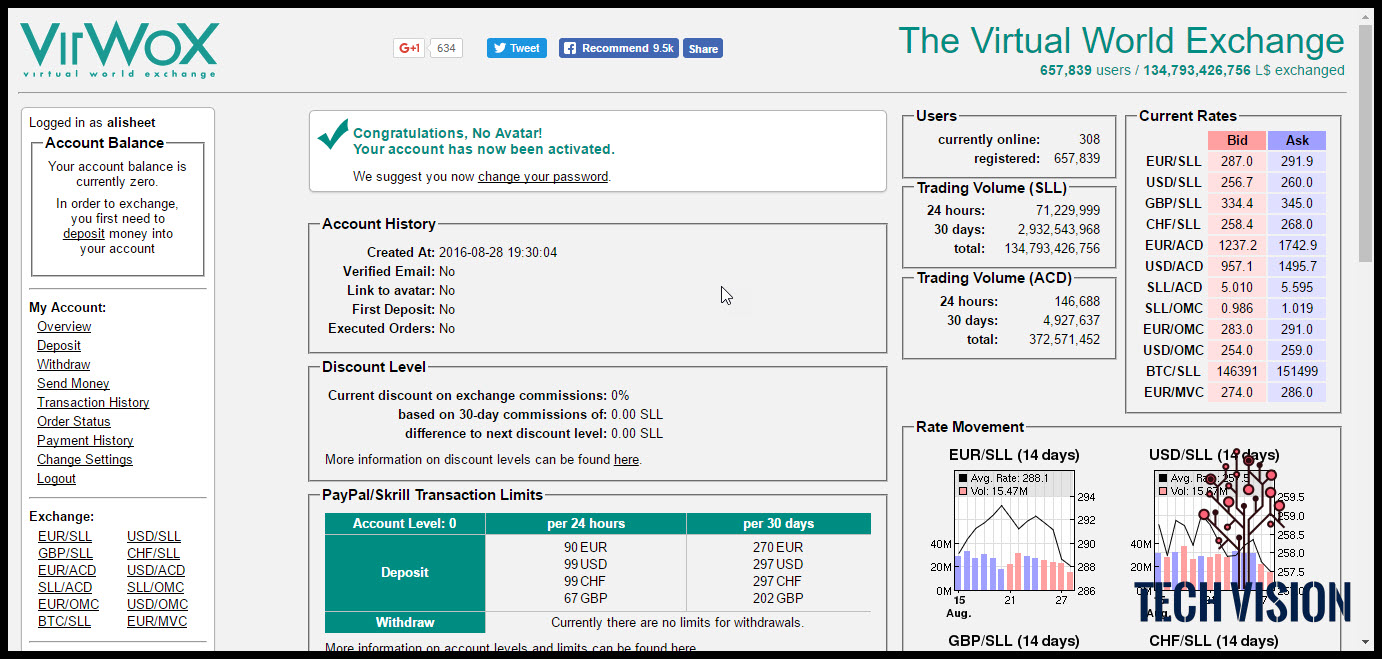Click the Withdraw row cell in limits table
Viewport: 1382px width, 659px height.
tap(405, 622)
